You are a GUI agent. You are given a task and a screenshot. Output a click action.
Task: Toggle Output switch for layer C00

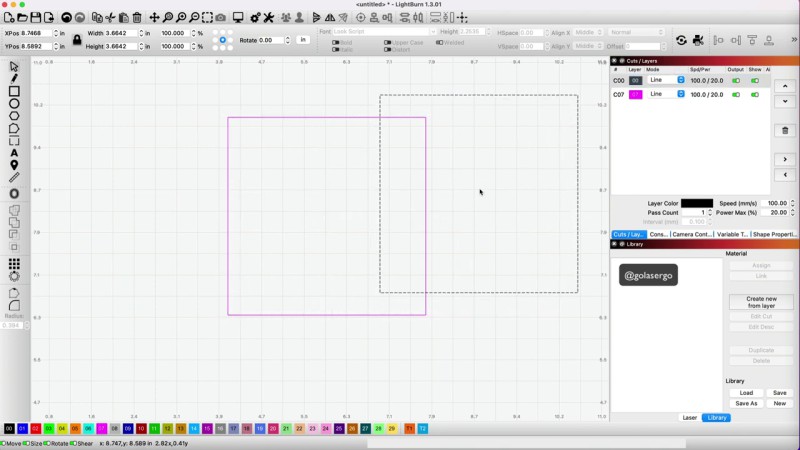(x=736, y=80)
